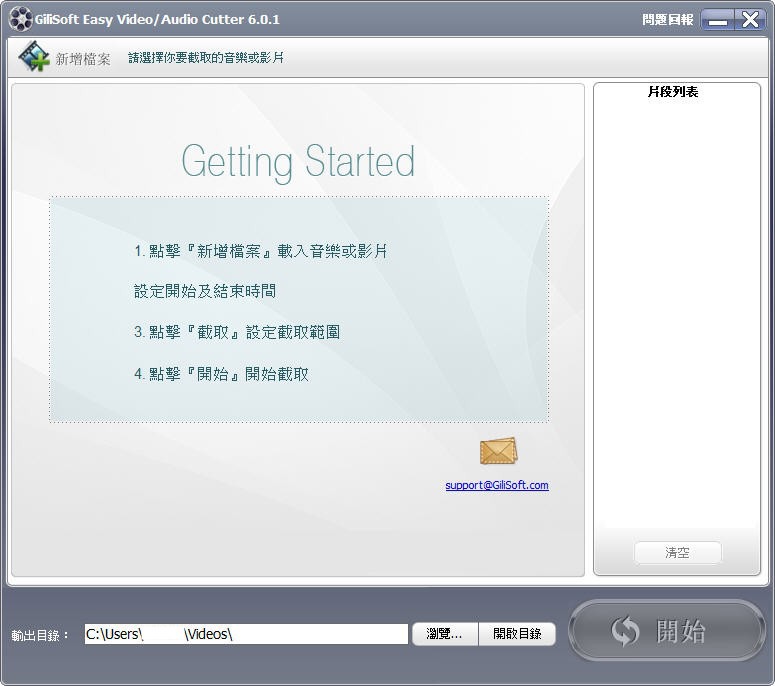Click step 3 text 點擊『截取』設定截取範圍

pos(237,332)
